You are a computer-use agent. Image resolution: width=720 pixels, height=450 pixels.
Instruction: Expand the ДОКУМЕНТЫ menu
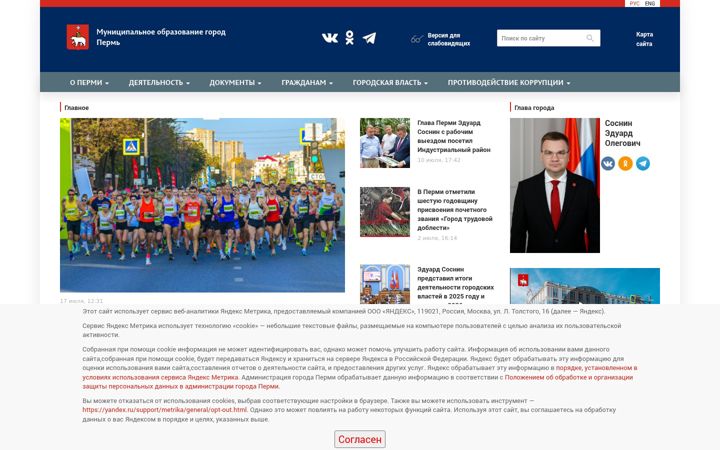(x=235, y=83)
